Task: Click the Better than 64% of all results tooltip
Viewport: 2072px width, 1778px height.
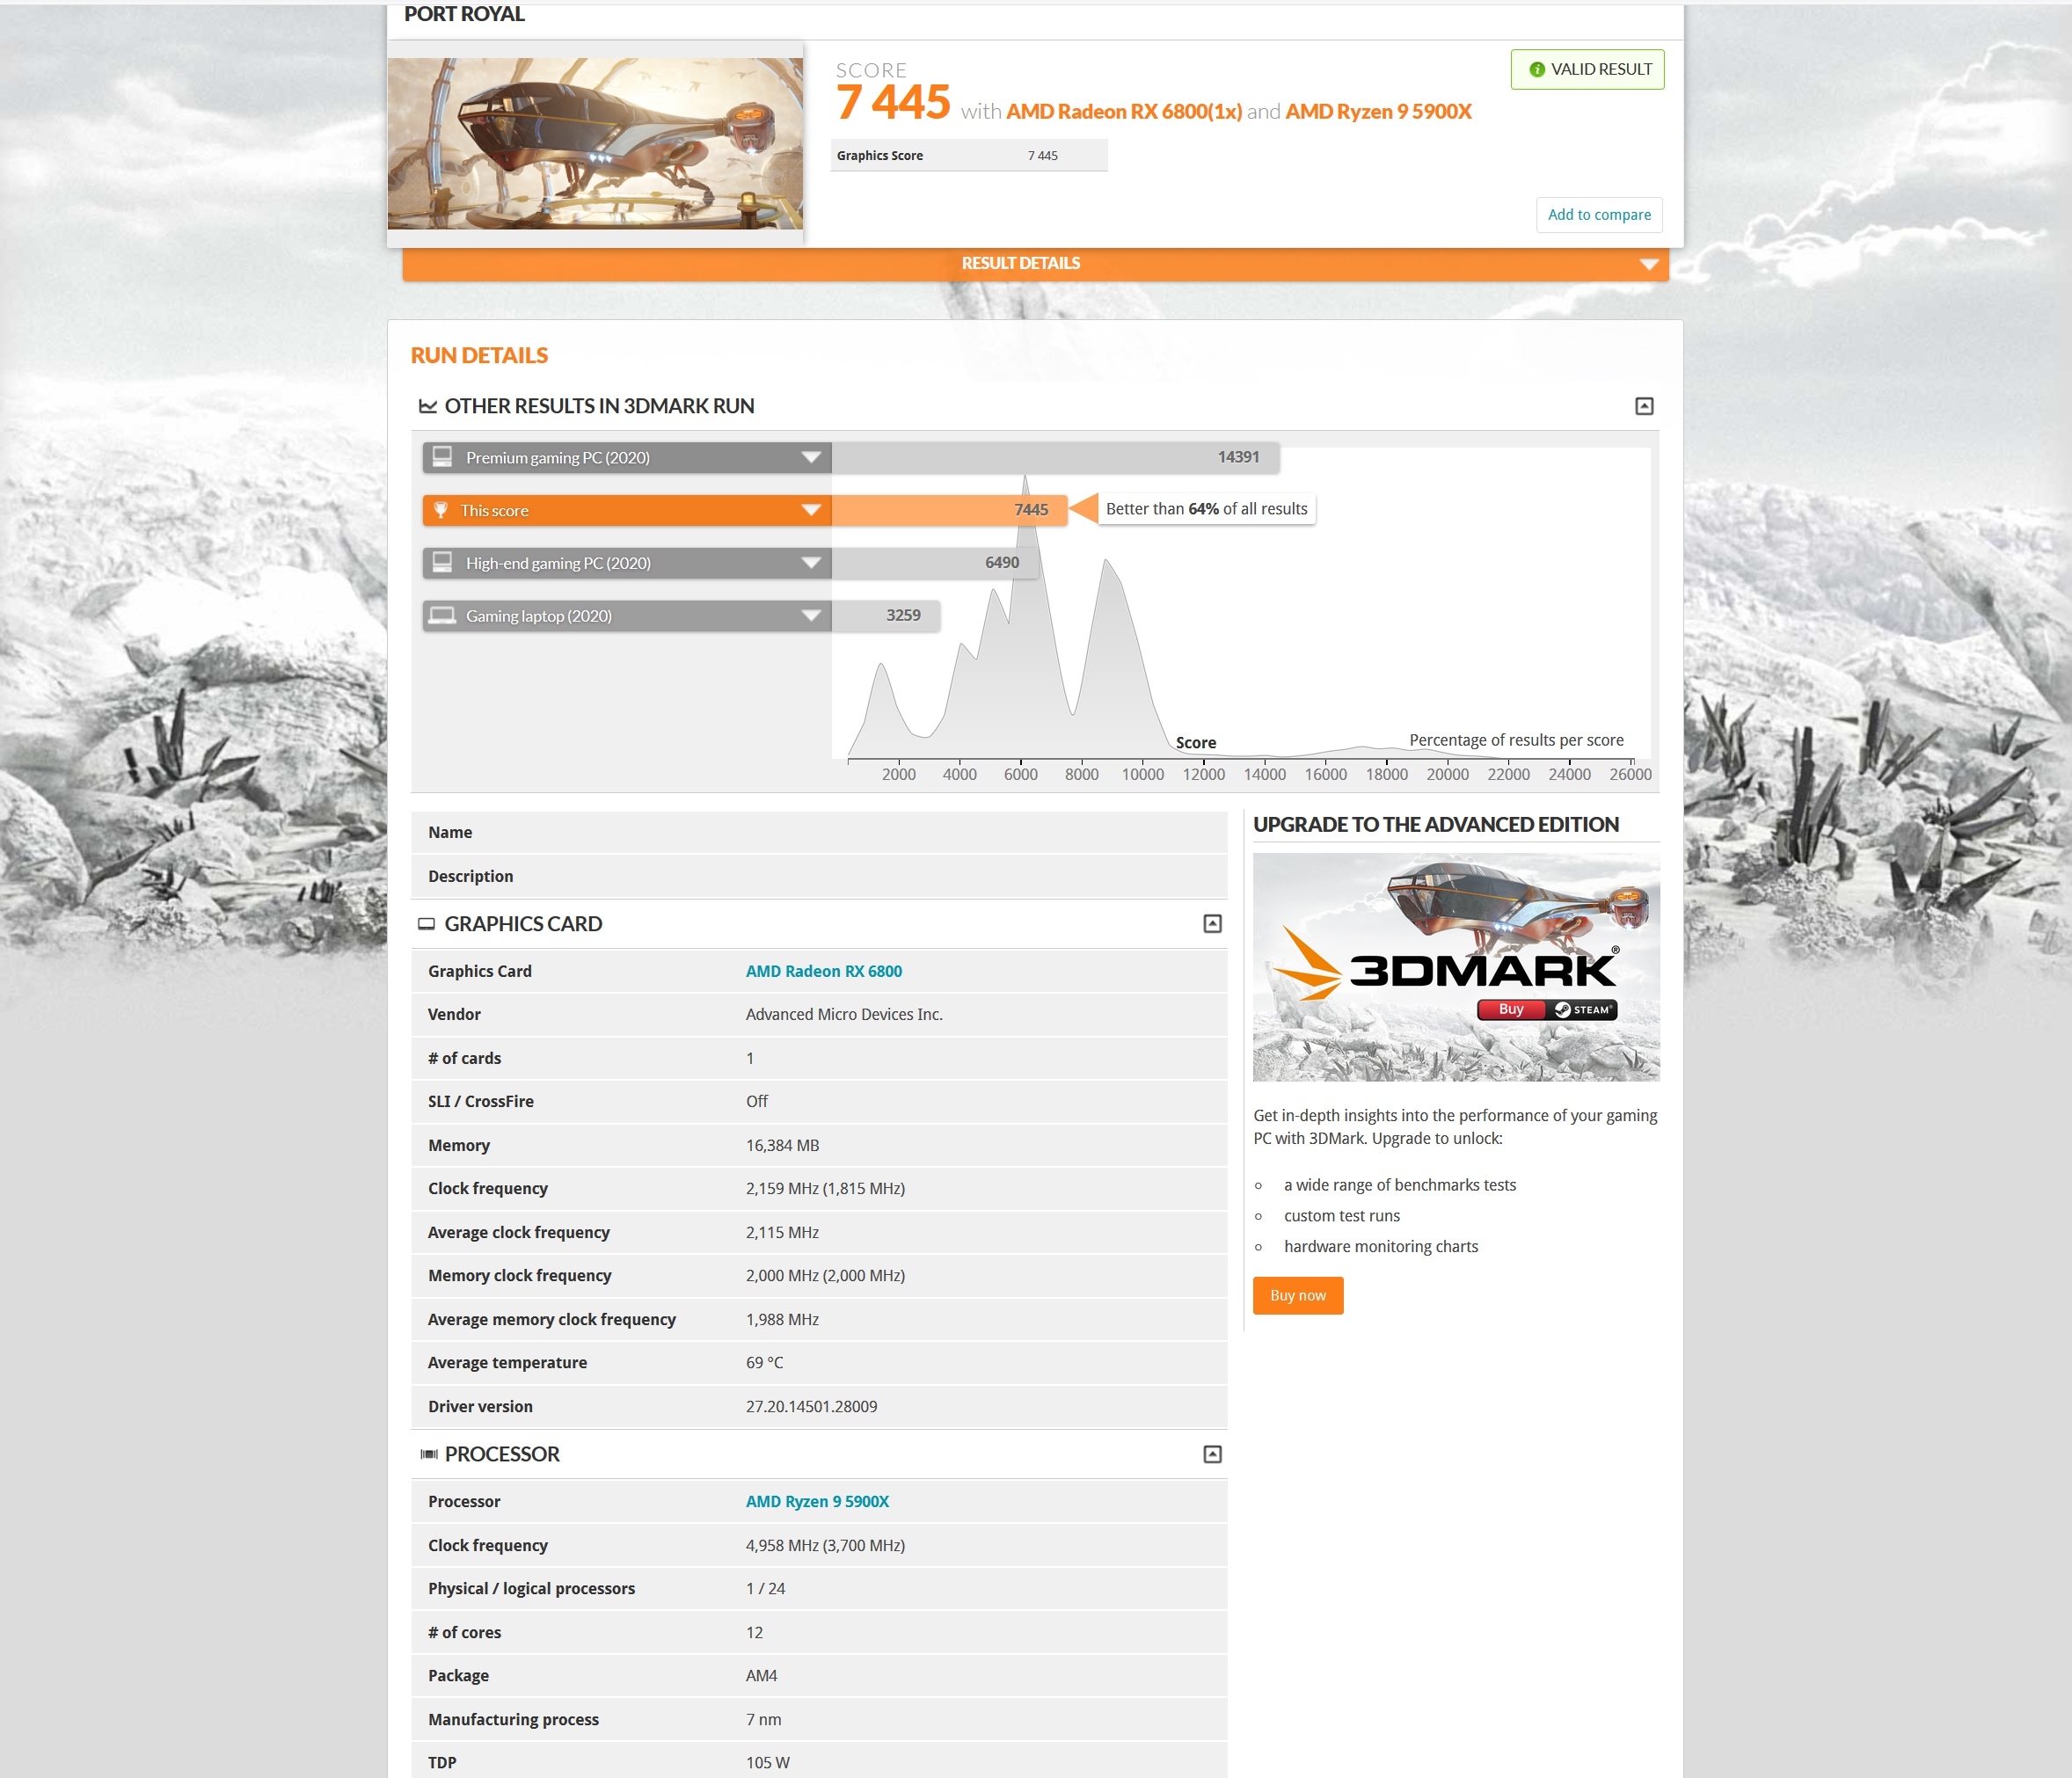Action: (x=1206, y=509)
